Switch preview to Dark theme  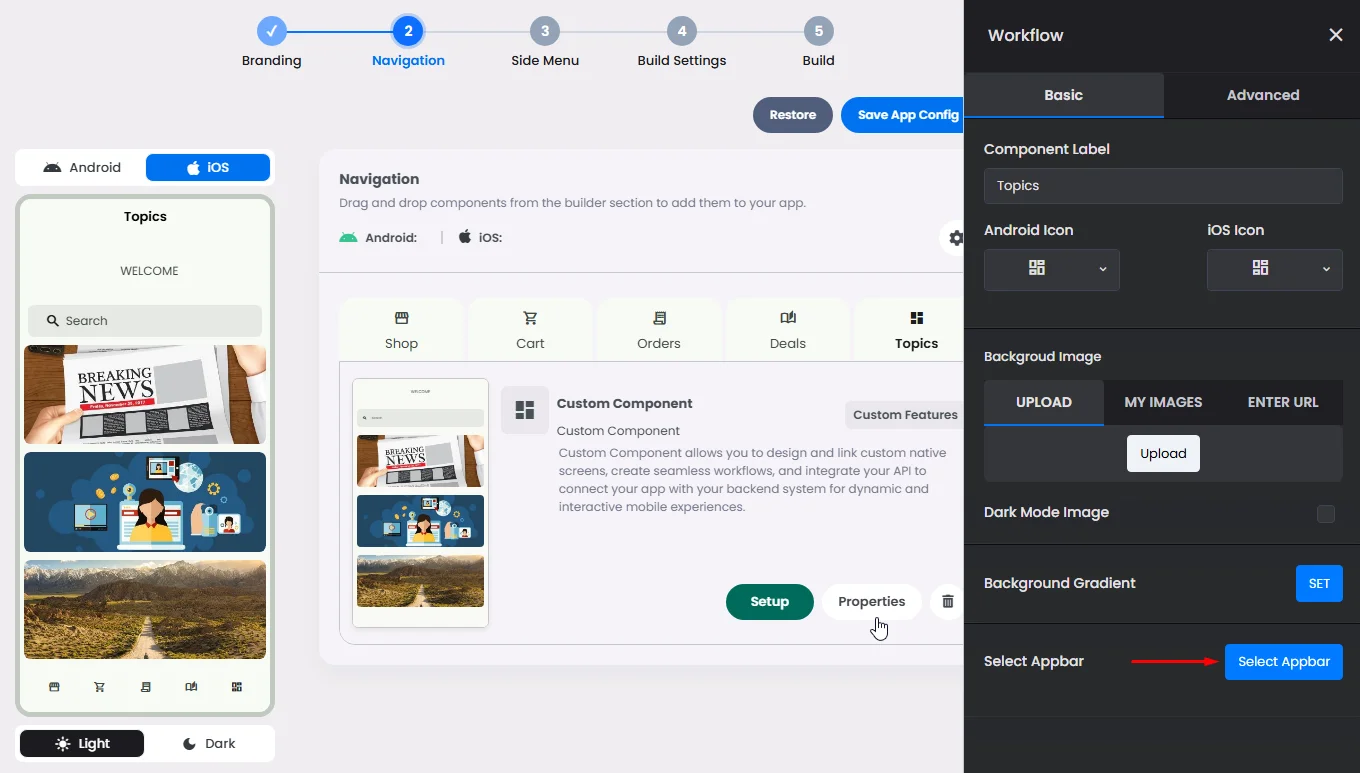pos(209,743)
